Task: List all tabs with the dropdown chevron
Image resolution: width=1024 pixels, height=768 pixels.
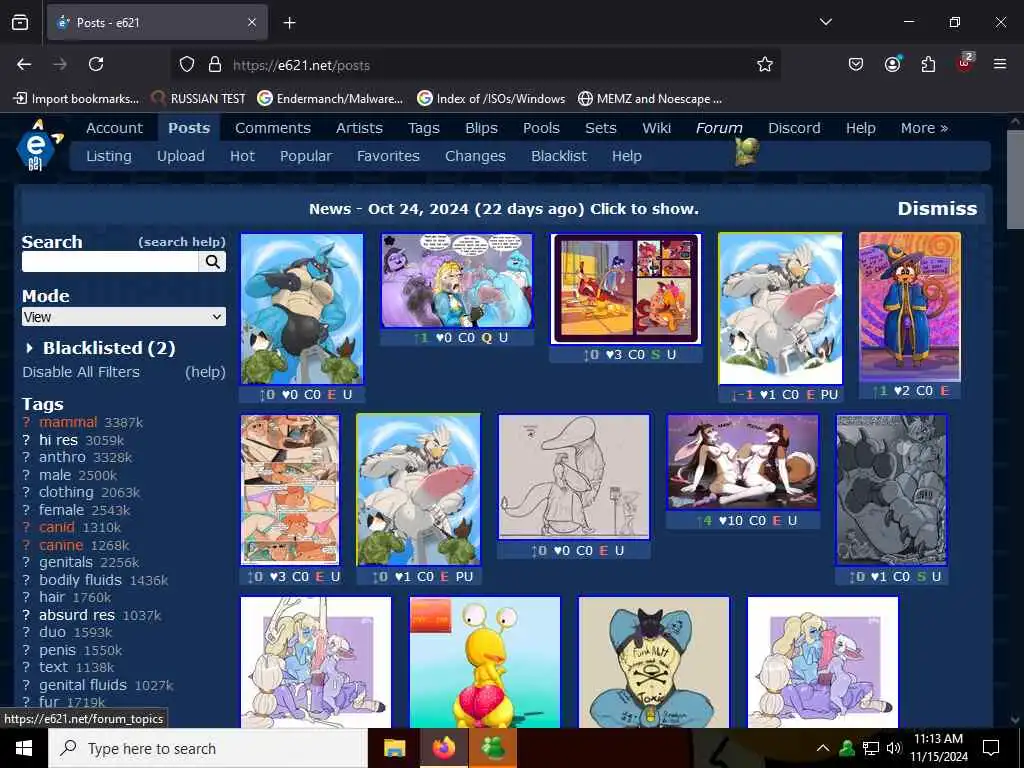Action: point(825,22)
